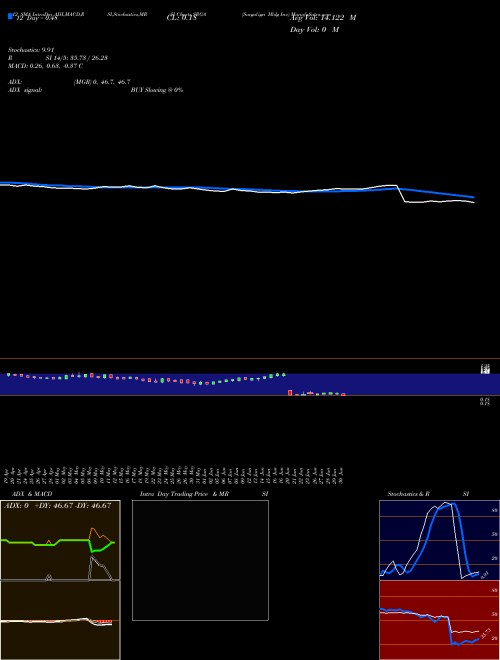The image size is (500, 660).
Task: Click the 'SI 14/5: 33.73 / 26.23' value
Action: coord(76,58)
